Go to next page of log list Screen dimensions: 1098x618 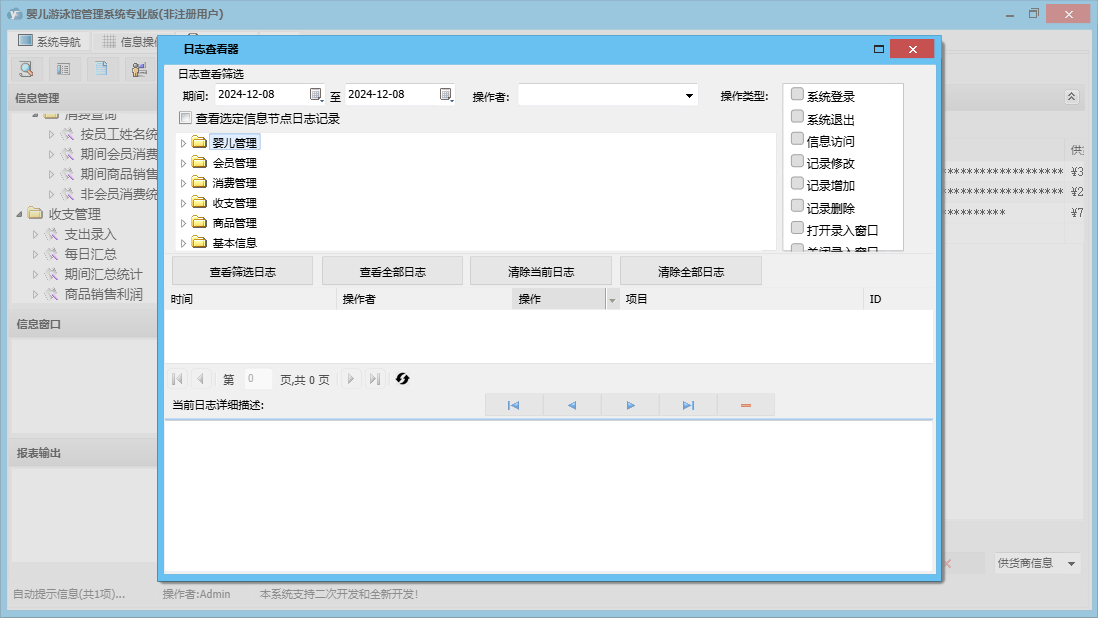click(x=351, y=379)
